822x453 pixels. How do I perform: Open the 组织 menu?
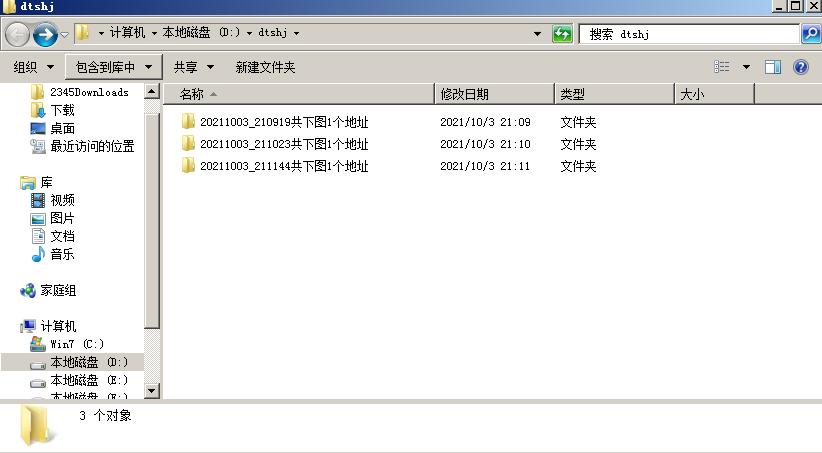(34, 67)
